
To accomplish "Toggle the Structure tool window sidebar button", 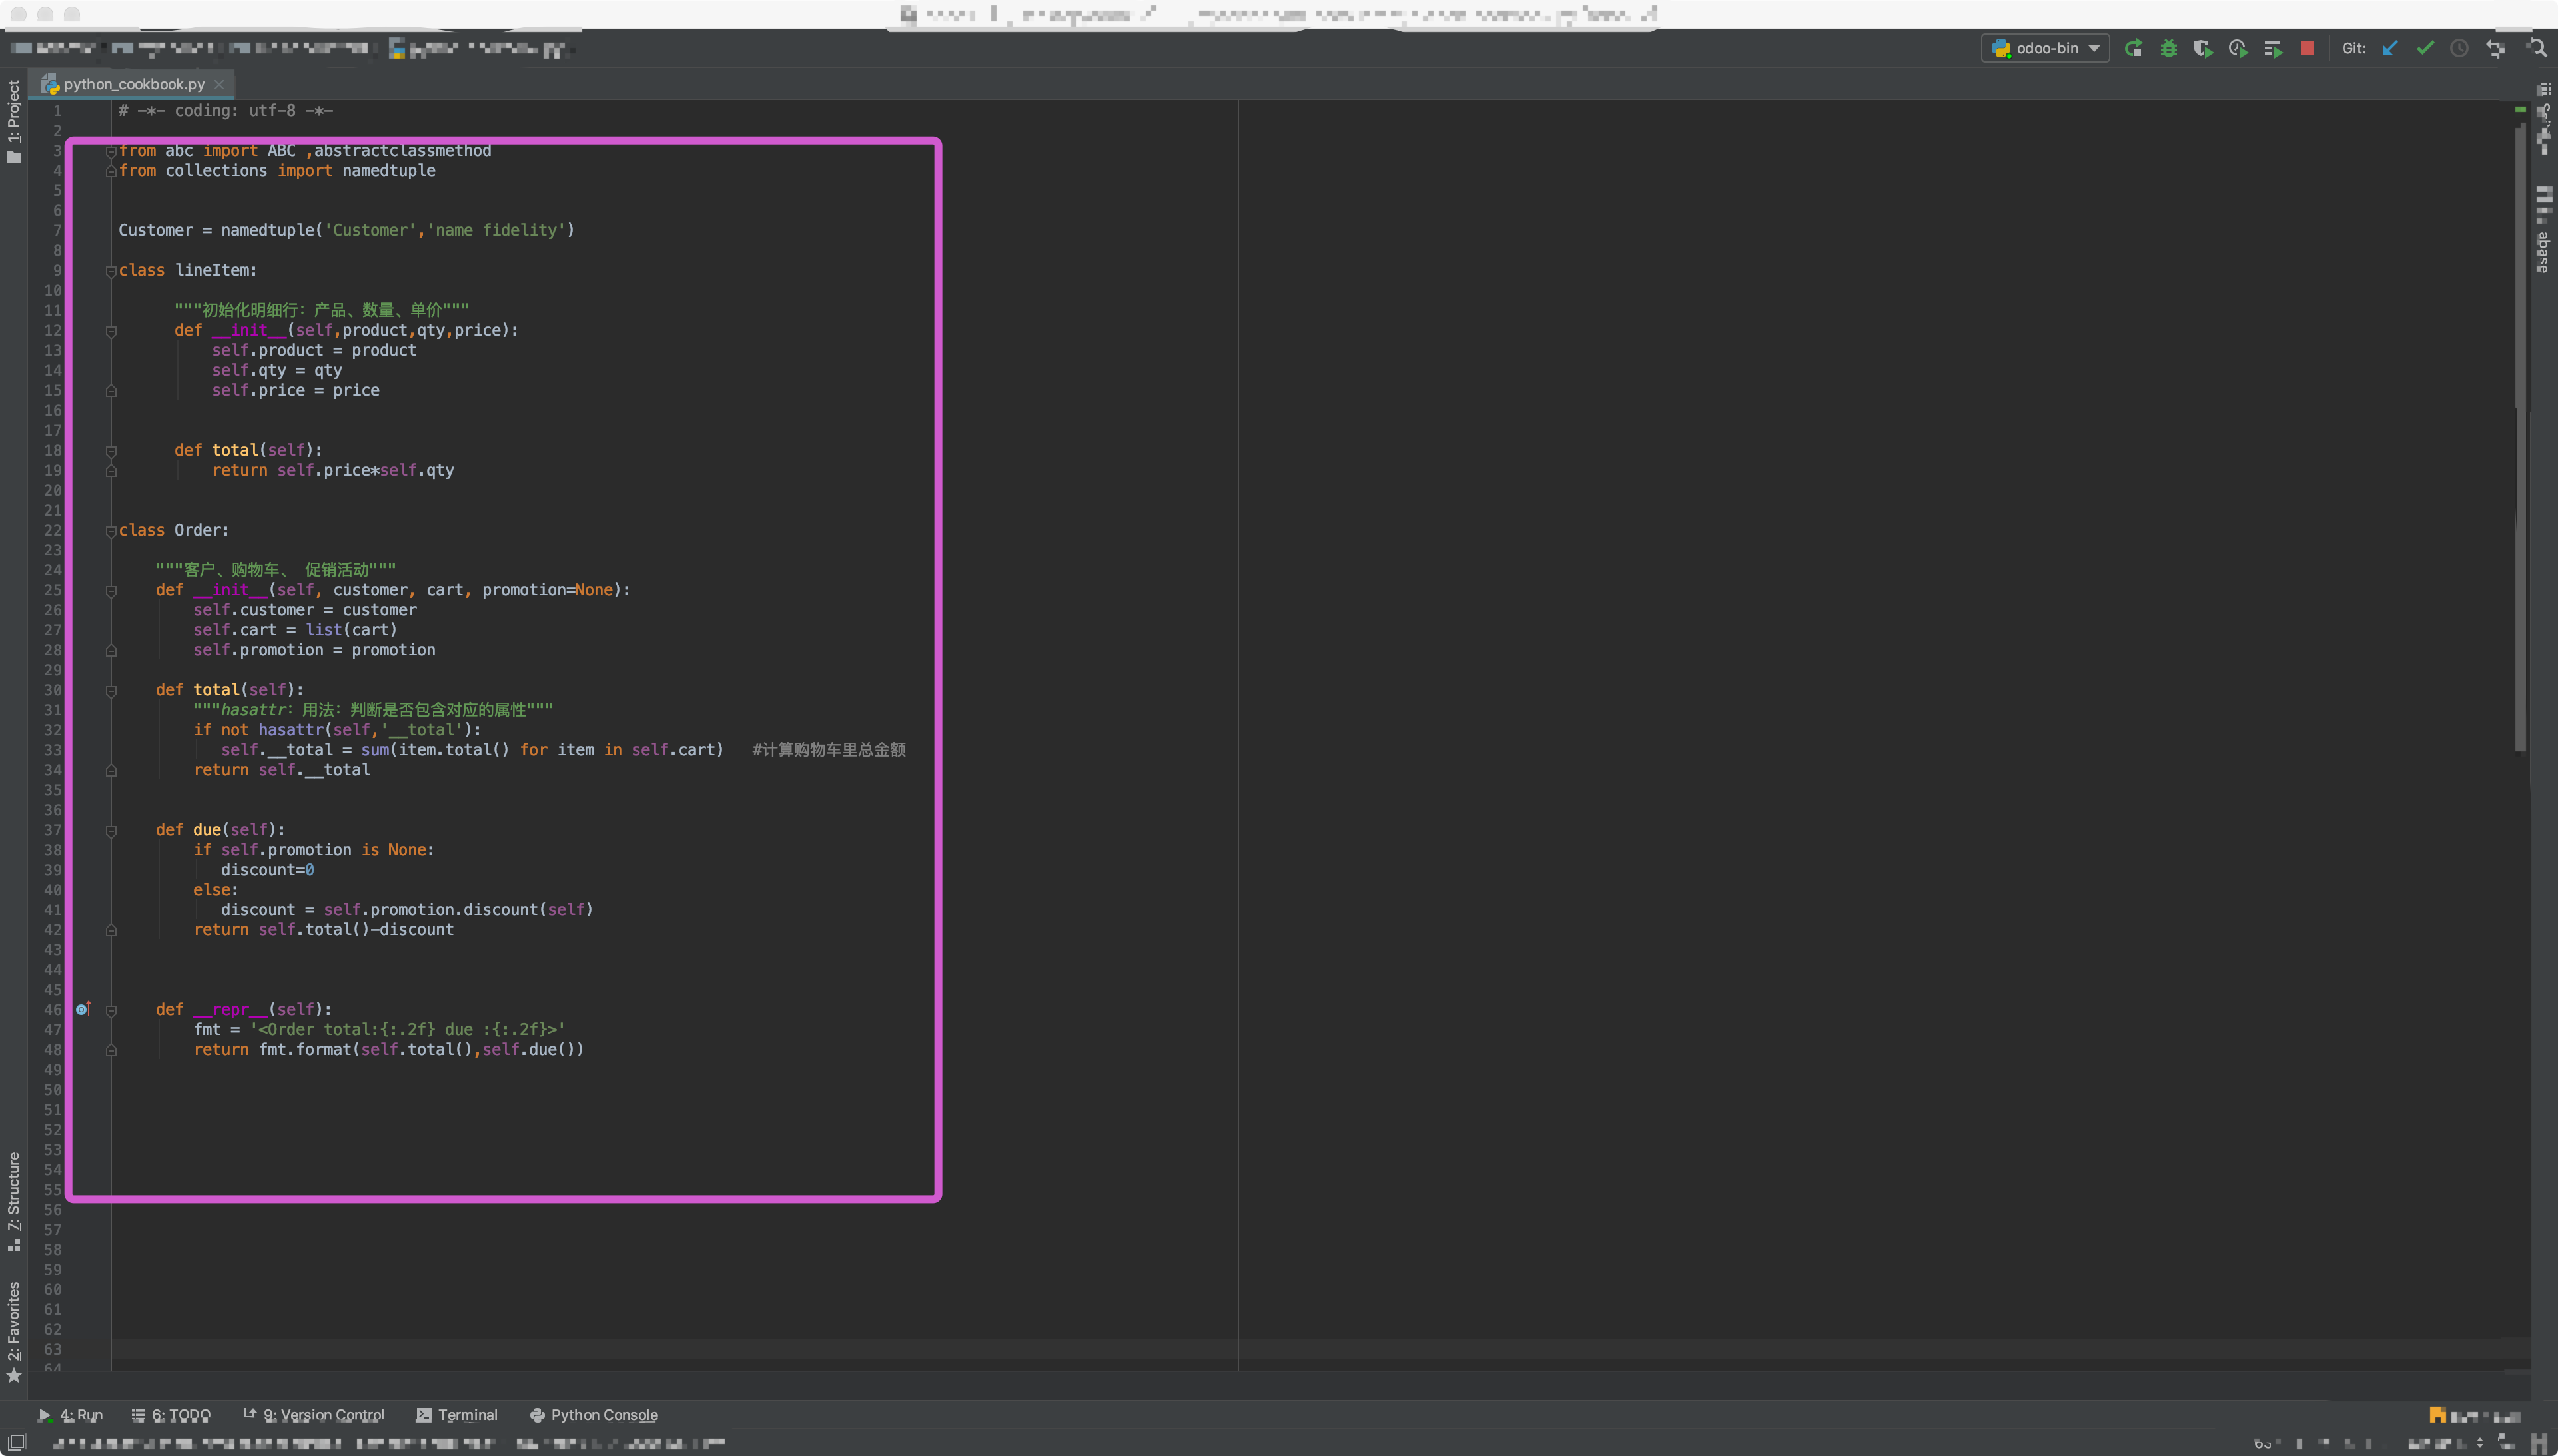I will coord(14,1200).
